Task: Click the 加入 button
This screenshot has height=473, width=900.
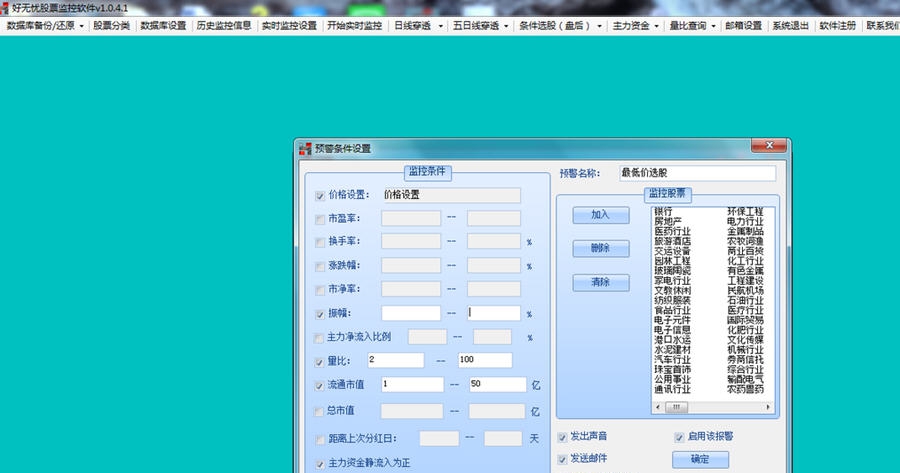Action: (x=601, y=215)
